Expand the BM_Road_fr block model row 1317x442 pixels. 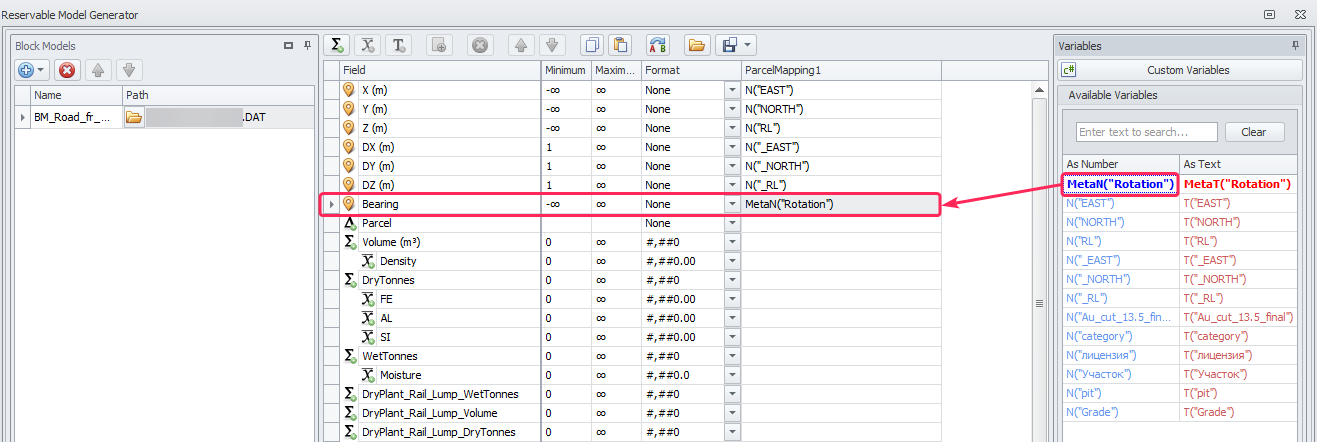click(22, 117)
